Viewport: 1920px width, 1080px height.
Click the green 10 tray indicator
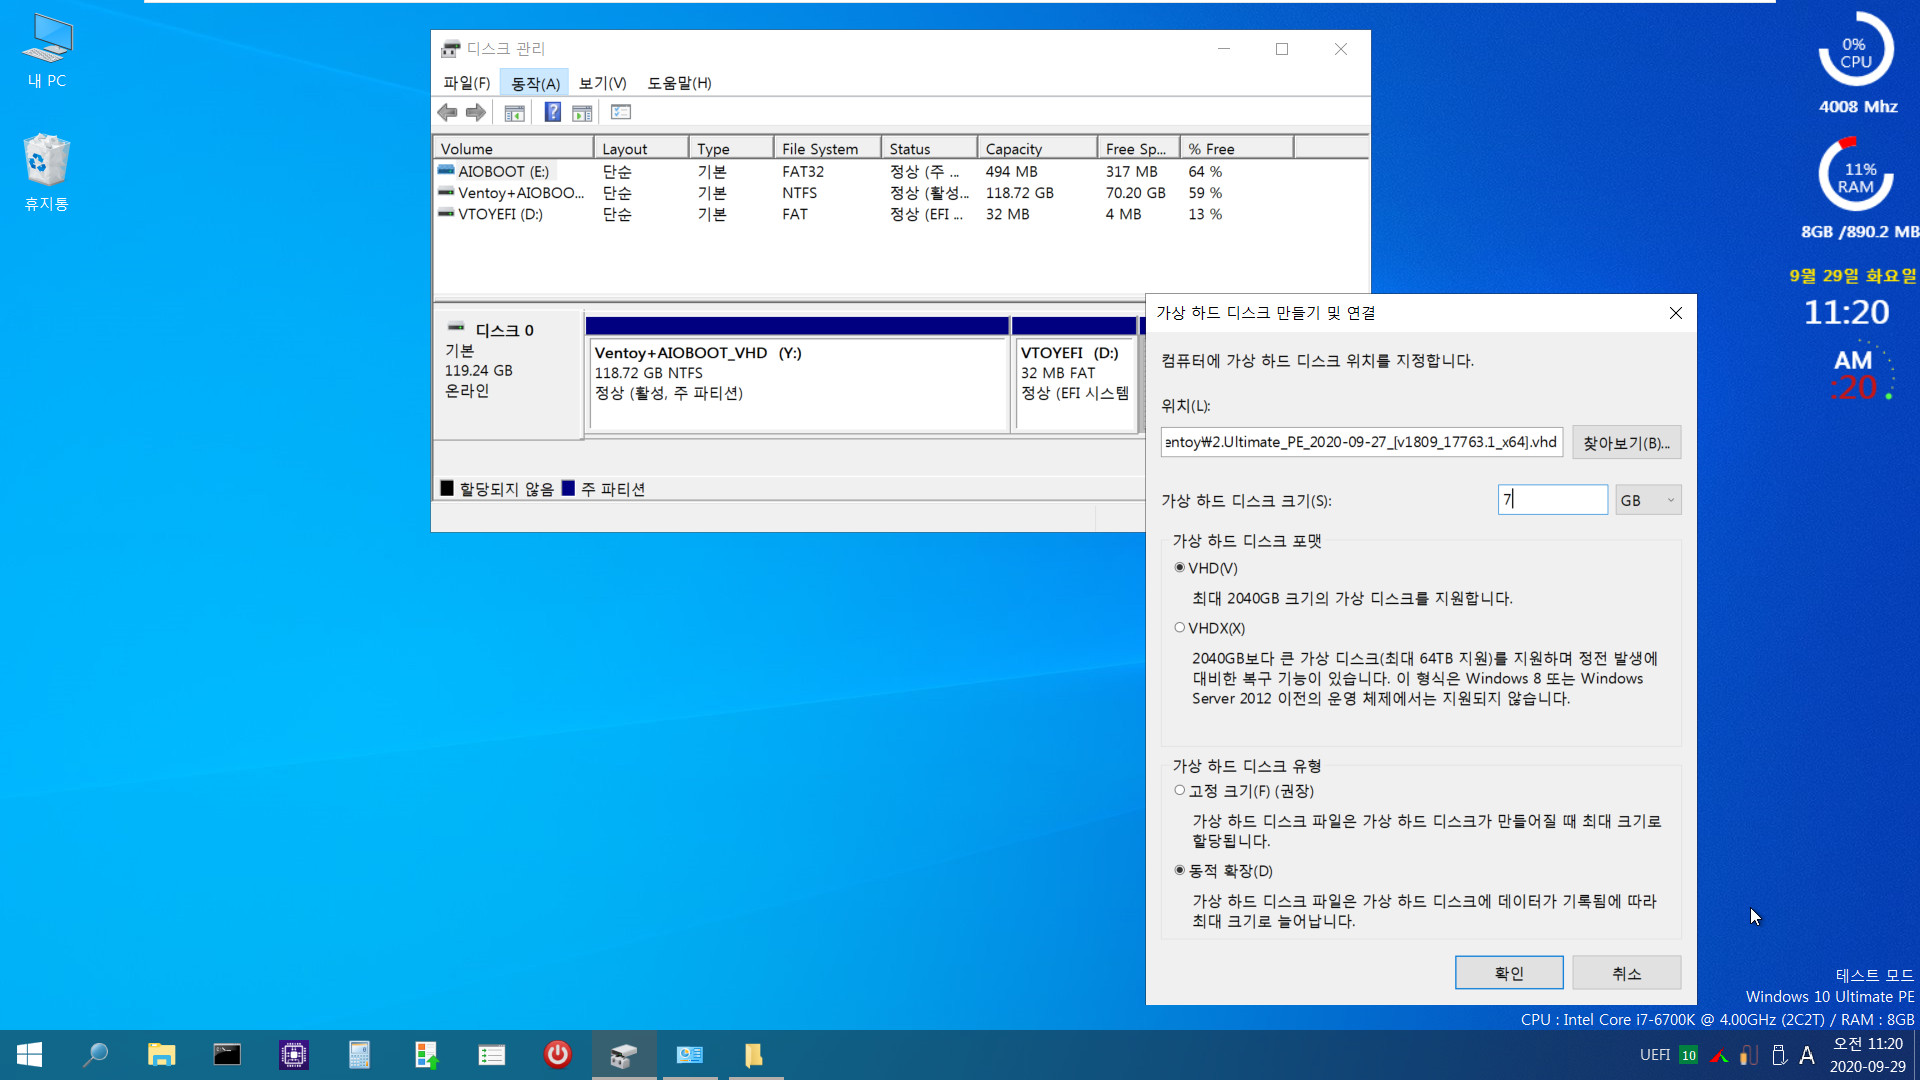(1688, 1055)
